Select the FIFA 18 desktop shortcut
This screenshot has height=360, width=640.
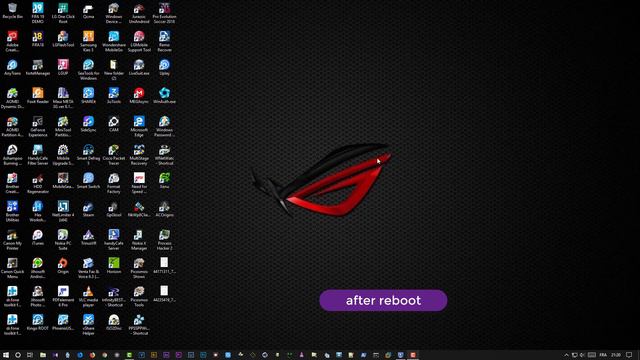(x=38, y=39)
